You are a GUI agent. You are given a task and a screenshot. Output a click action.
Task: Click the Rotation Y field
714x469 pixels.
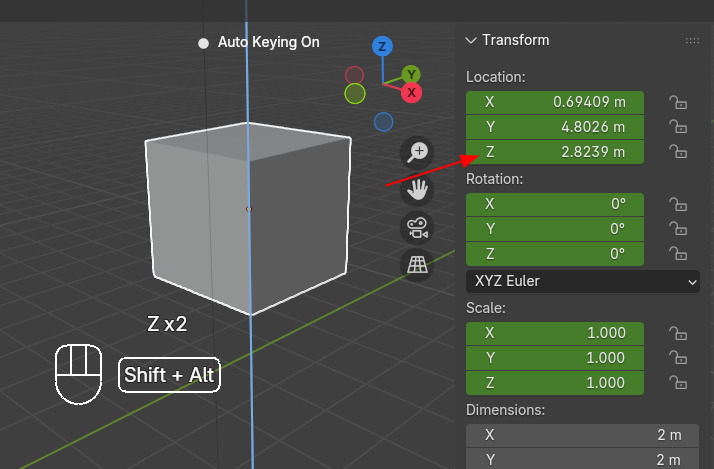tap(555, 229)
